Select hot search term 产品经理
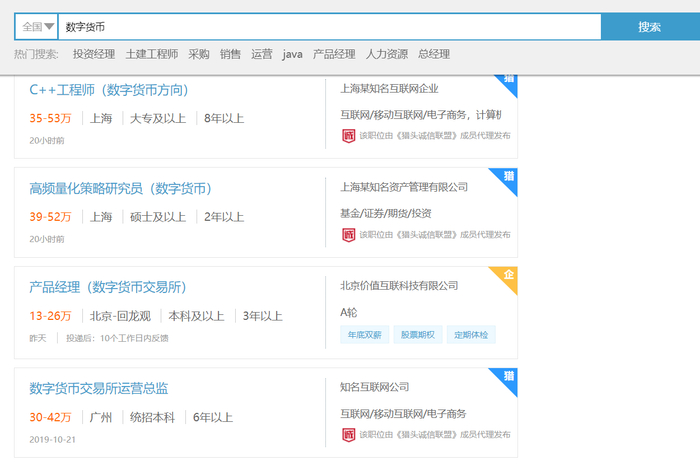This screenshot has width=700, height=464. (334, 54)
